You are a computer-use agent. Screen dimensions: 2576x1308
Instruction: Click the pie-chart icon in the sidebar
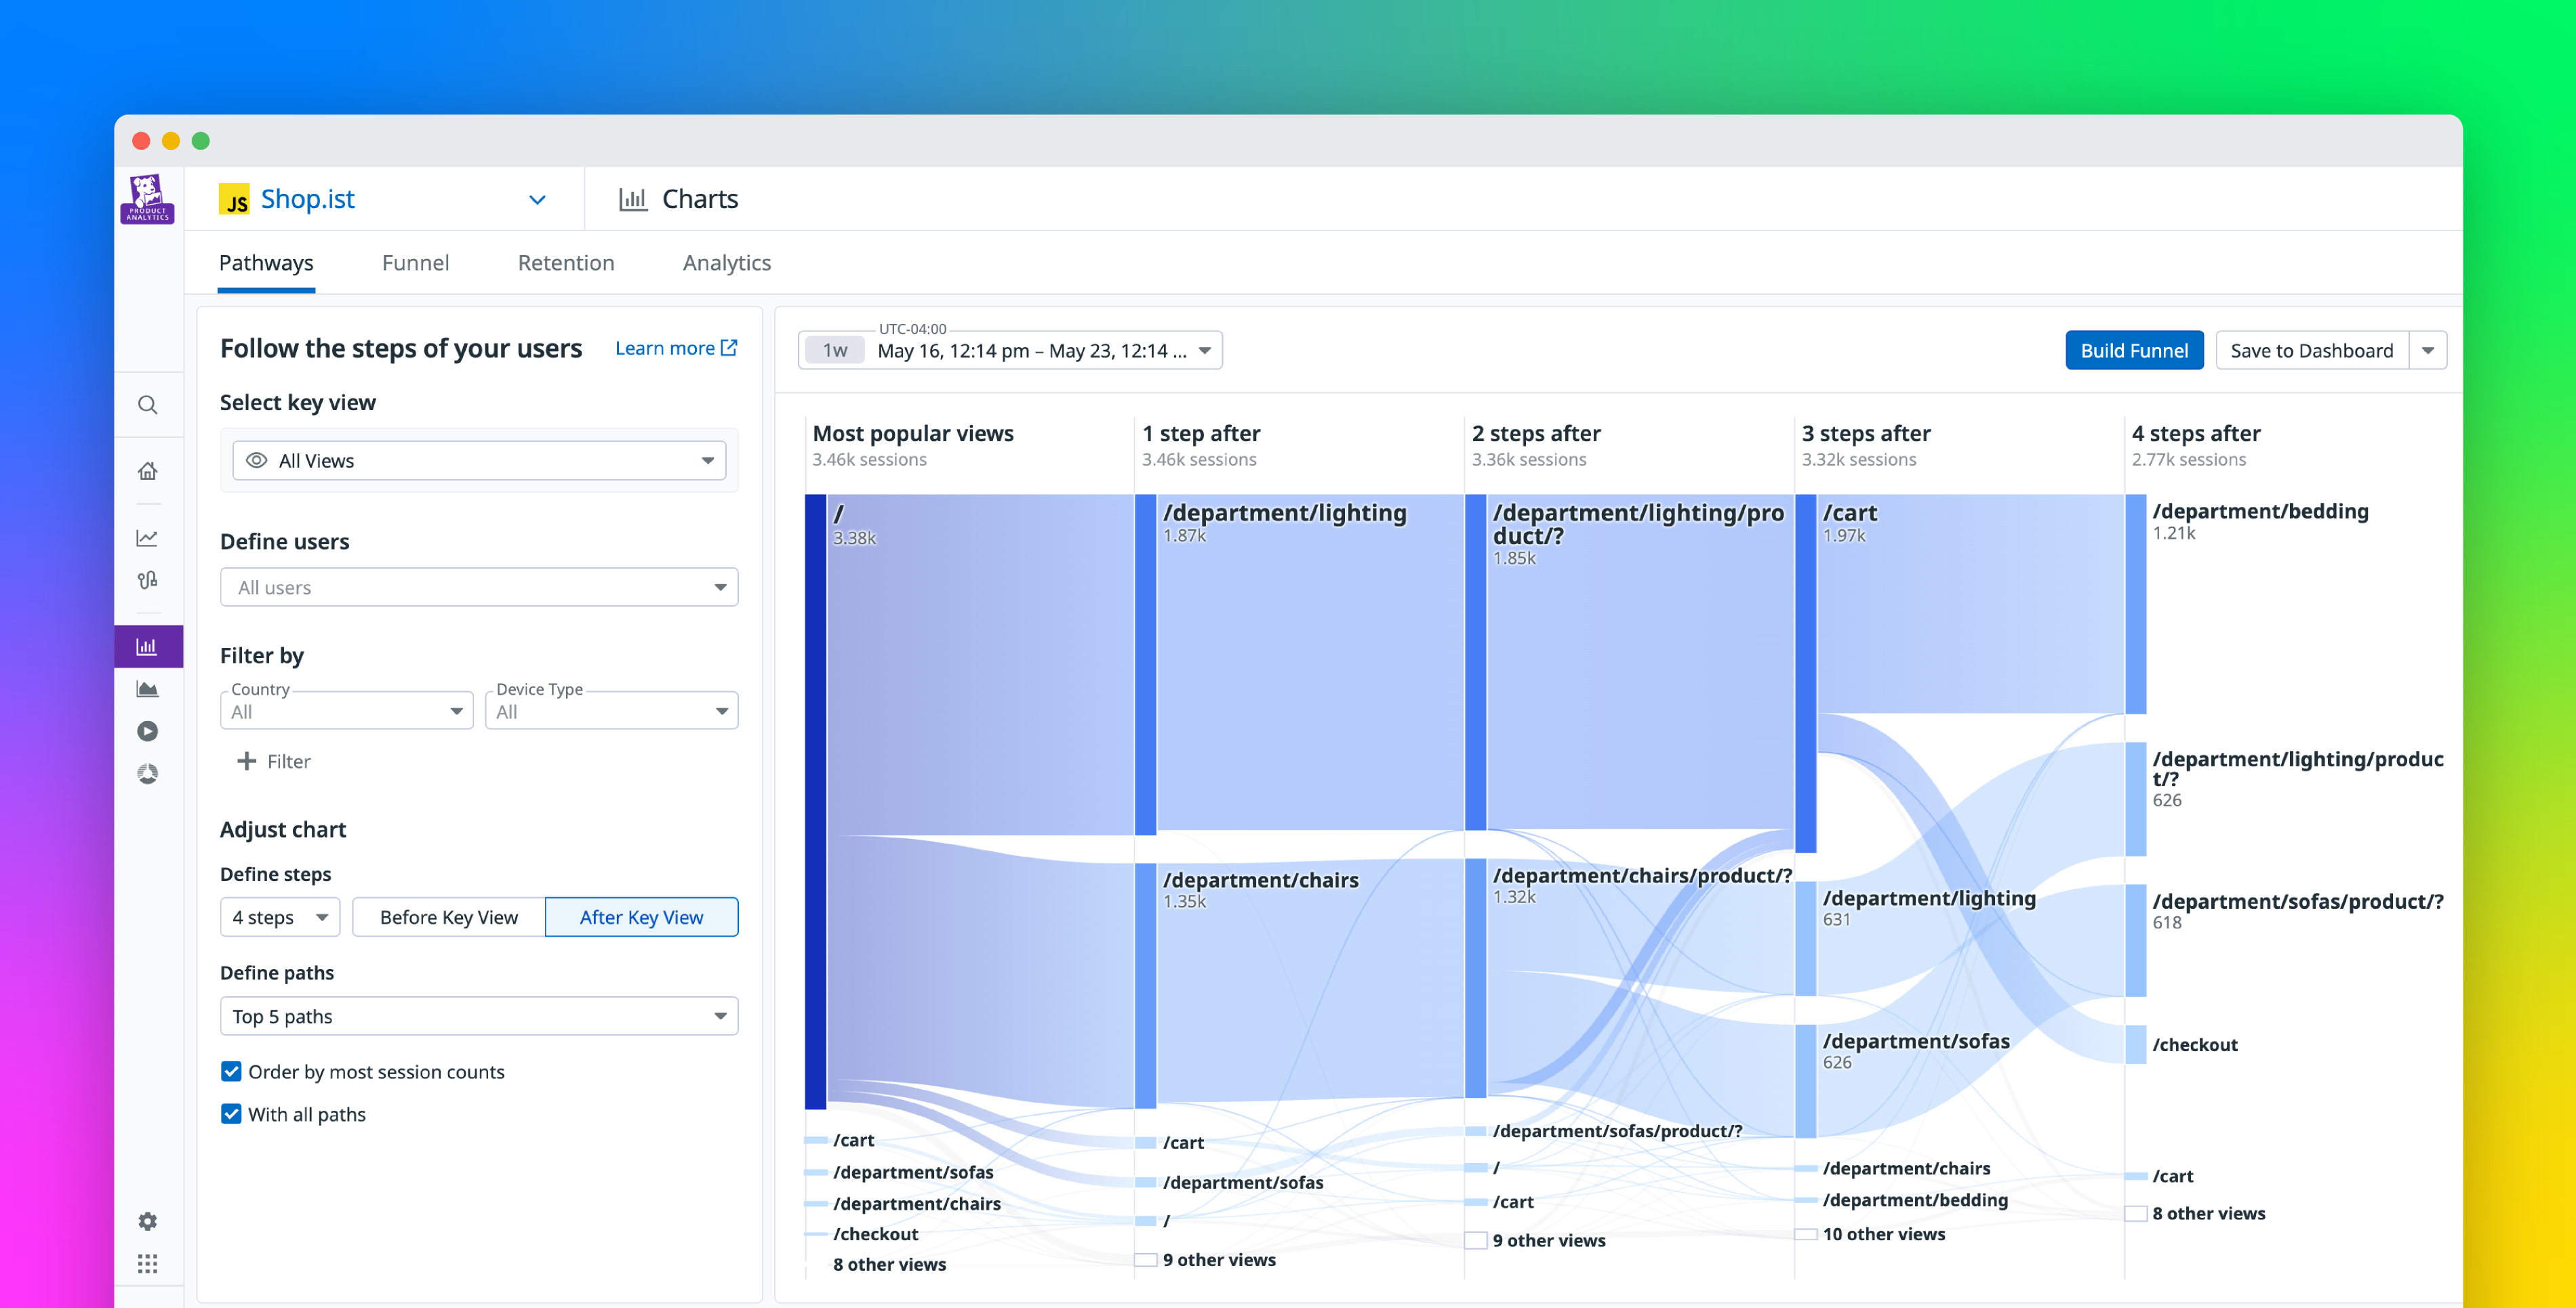[148, 774]
